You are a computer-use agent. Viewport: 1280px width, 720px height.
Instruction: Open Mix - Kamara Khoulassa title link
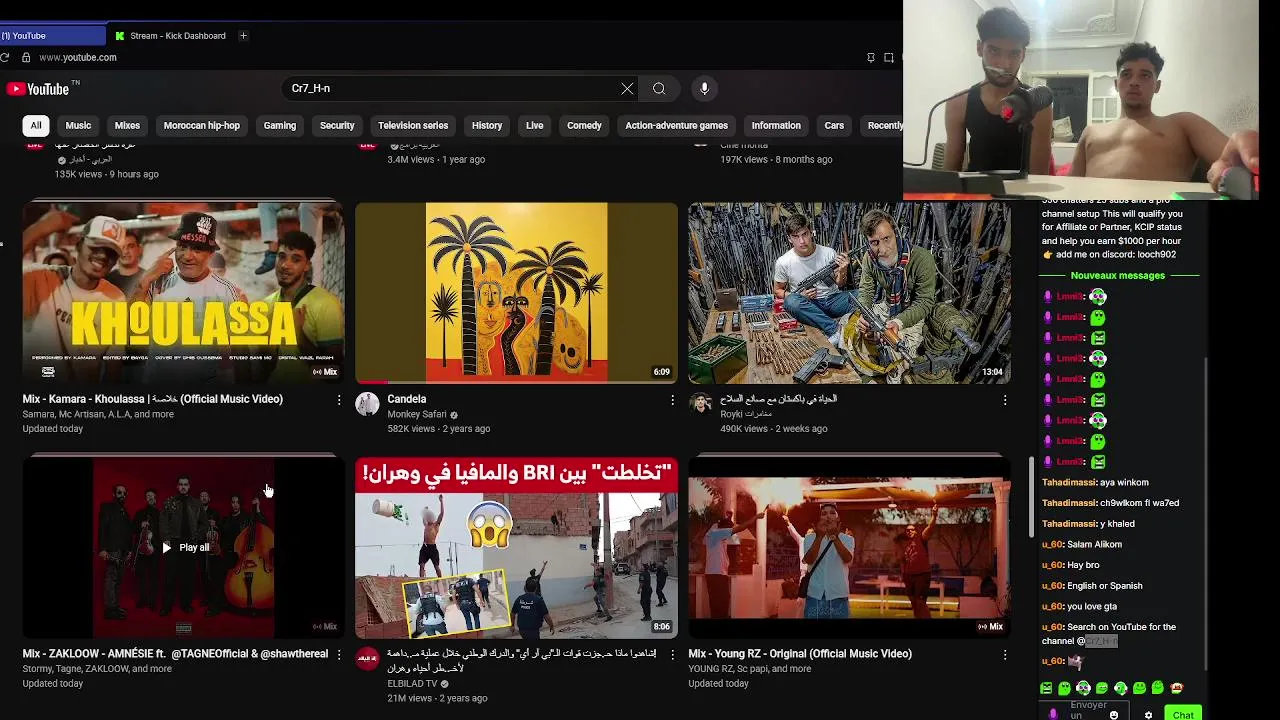[x=153, y=399]
